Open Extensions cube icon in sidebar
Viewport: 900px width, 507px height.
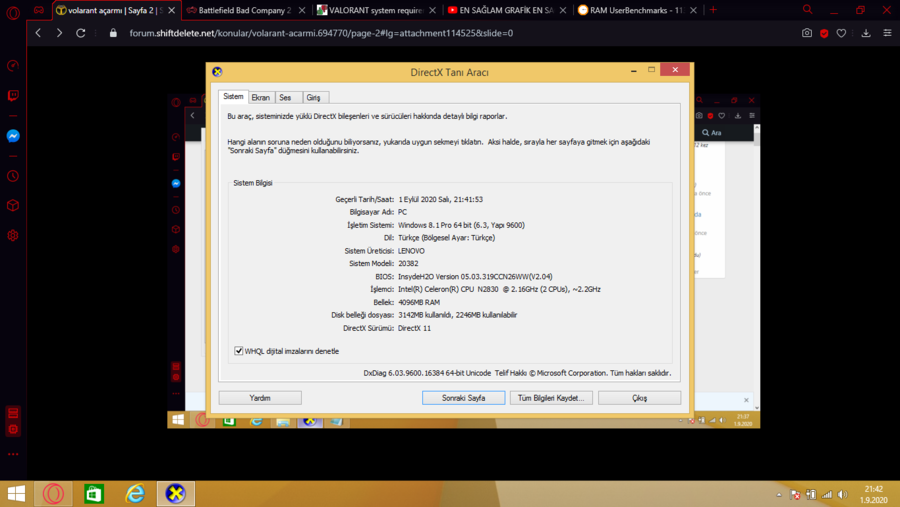[x=13, y=206]
